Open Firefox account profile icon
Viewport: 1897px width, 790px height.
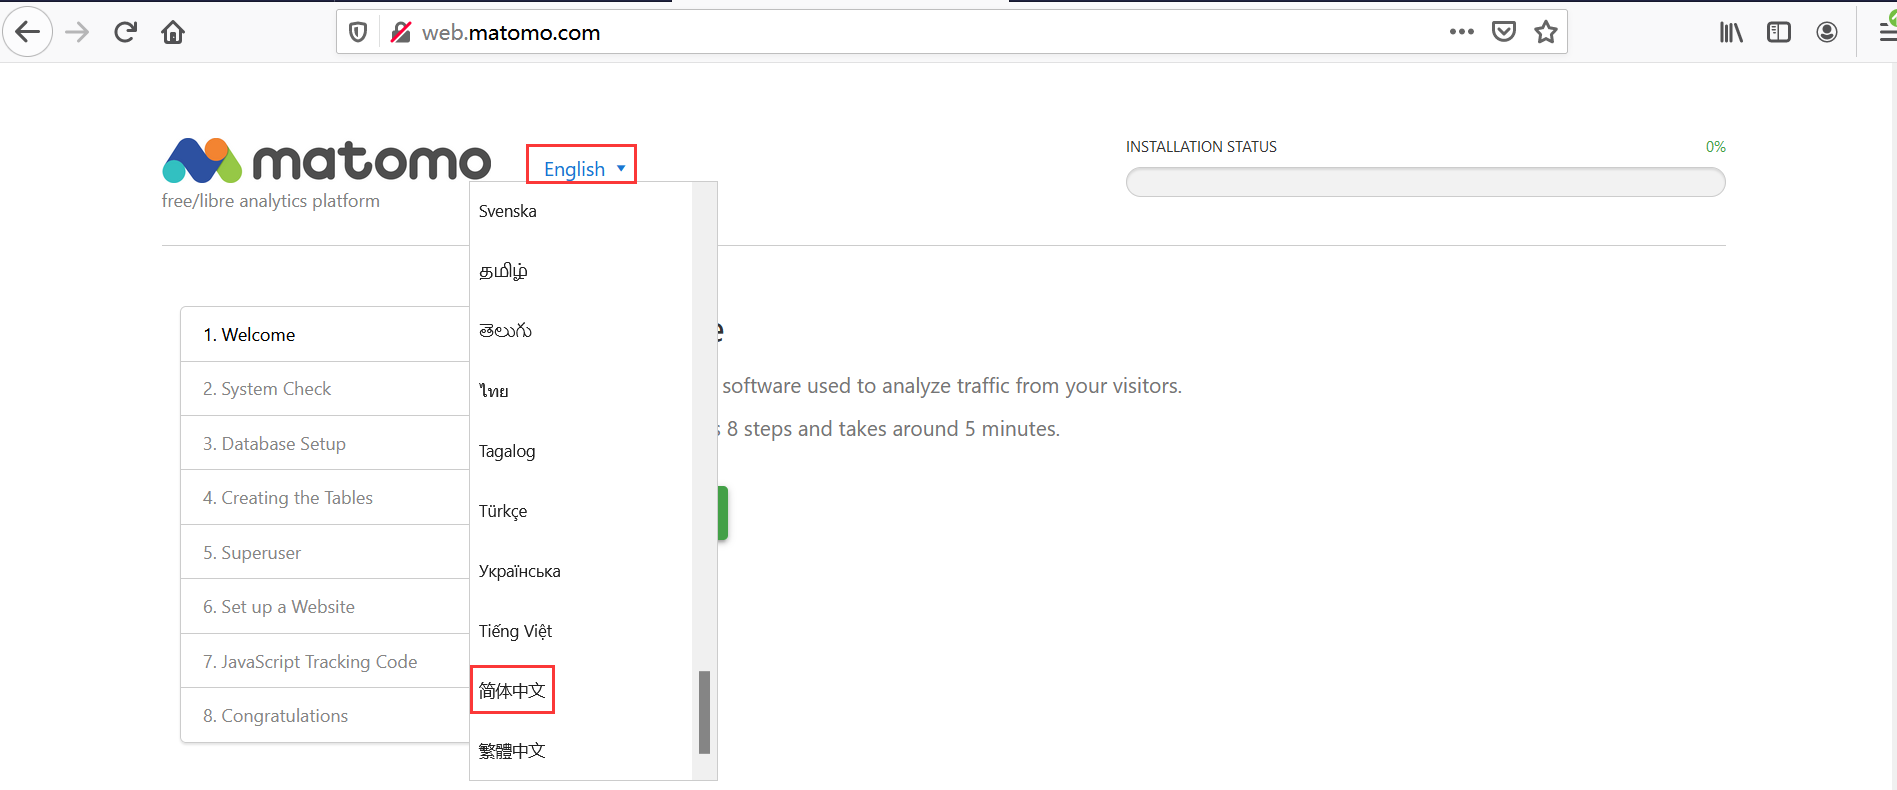[x=1827, y=32]
